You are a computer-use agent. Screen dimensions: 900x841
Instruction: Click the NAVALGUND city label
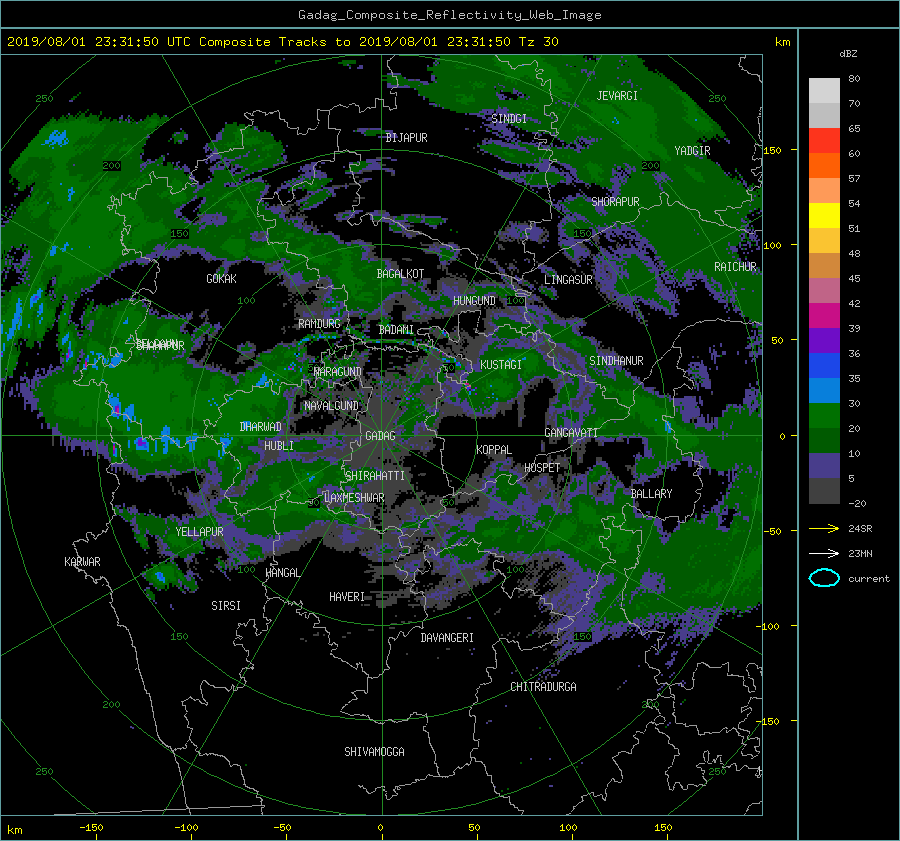tap(331, 405)
